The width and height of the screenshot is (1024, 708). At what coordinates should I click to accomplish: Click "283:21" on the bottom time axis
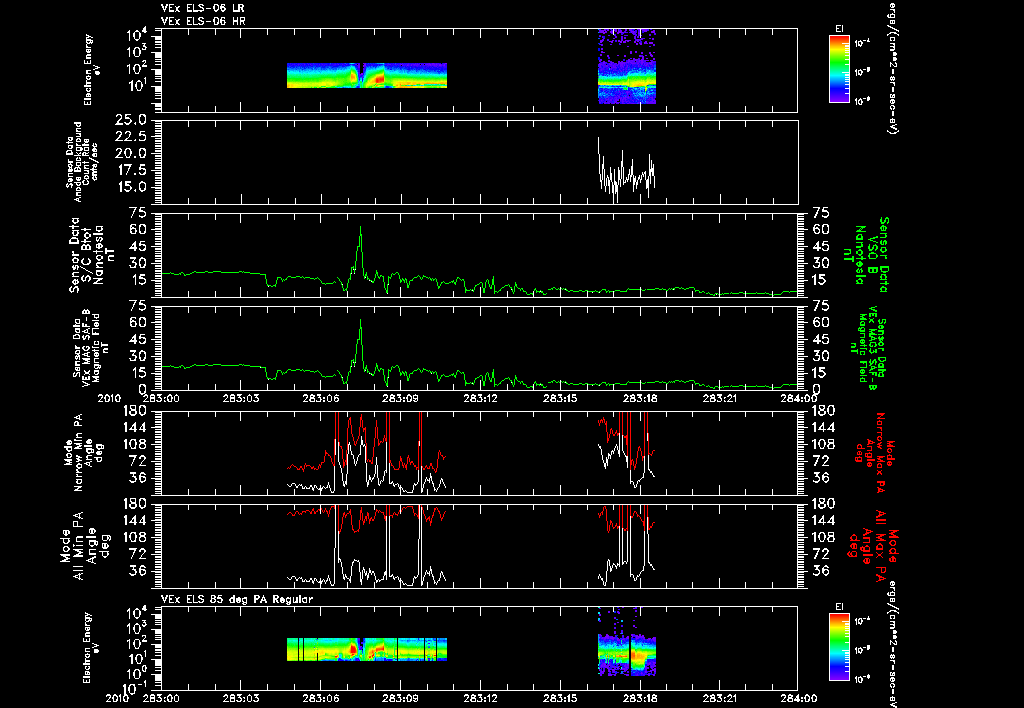[720, 698]
